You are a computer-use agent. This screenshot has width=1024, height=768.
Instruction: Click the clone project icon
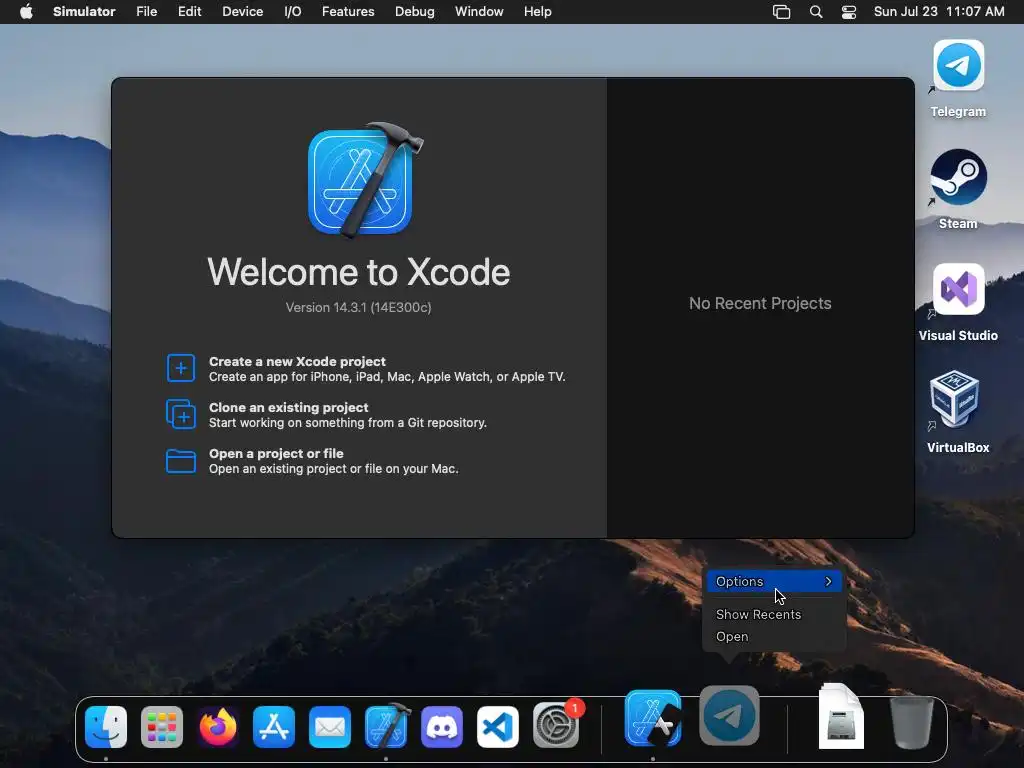pyautogui.click(x=181, y=414)
